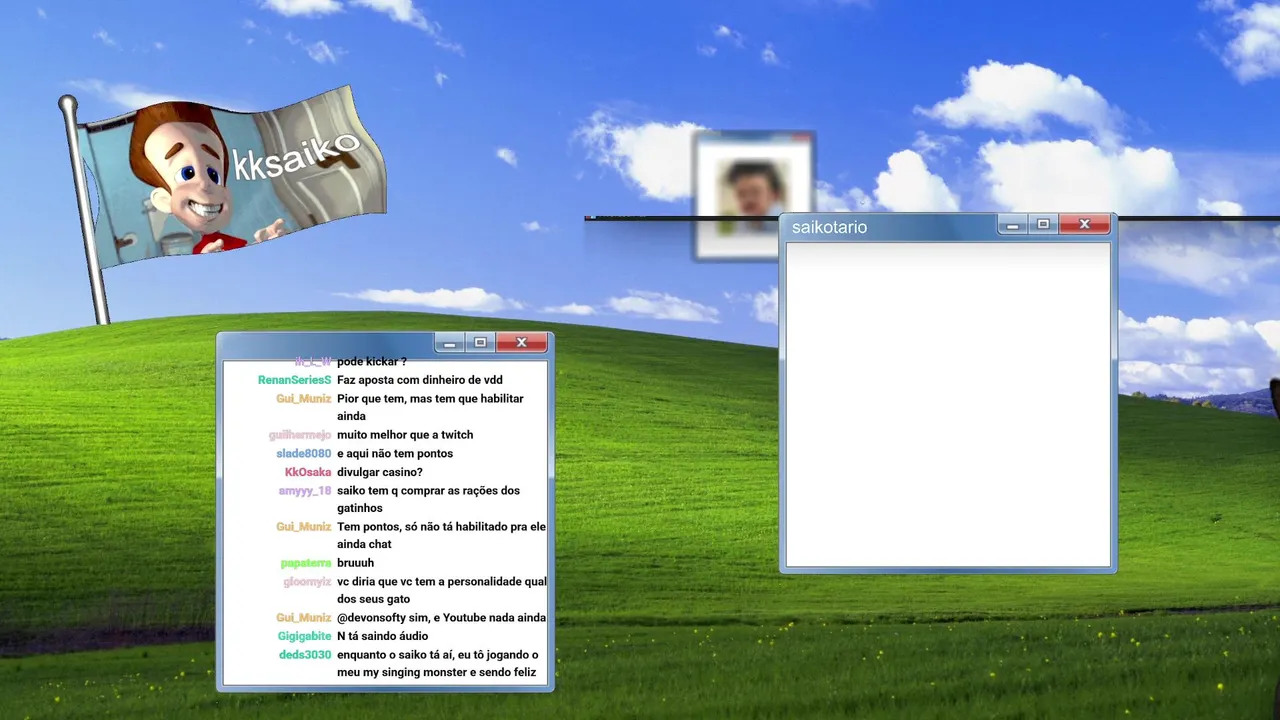Click message 'bruuuh'
This screenshot has height=720, width=1280.
tap(355, 563)
